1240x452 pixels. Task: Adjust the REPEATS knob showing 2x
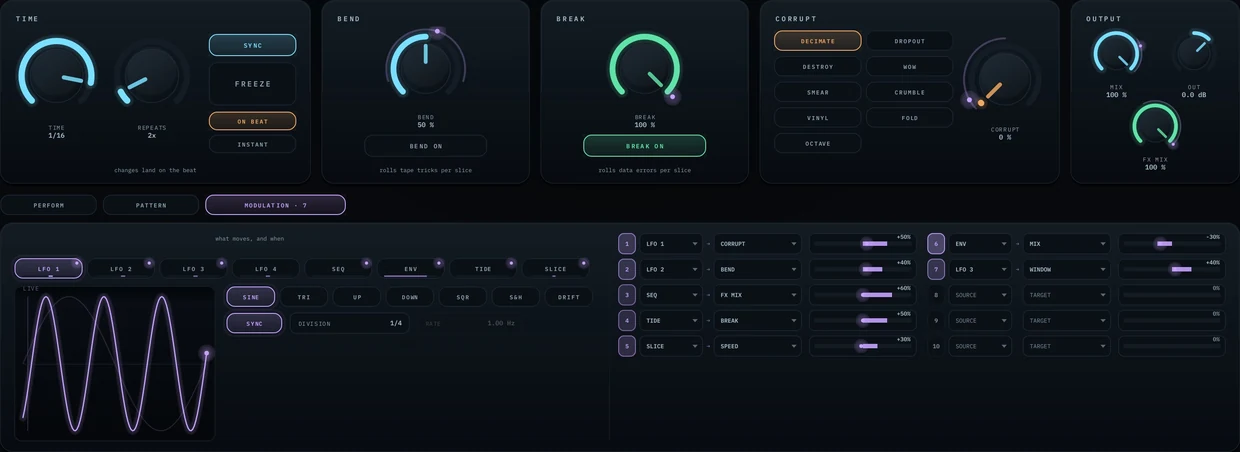[152, 76]
